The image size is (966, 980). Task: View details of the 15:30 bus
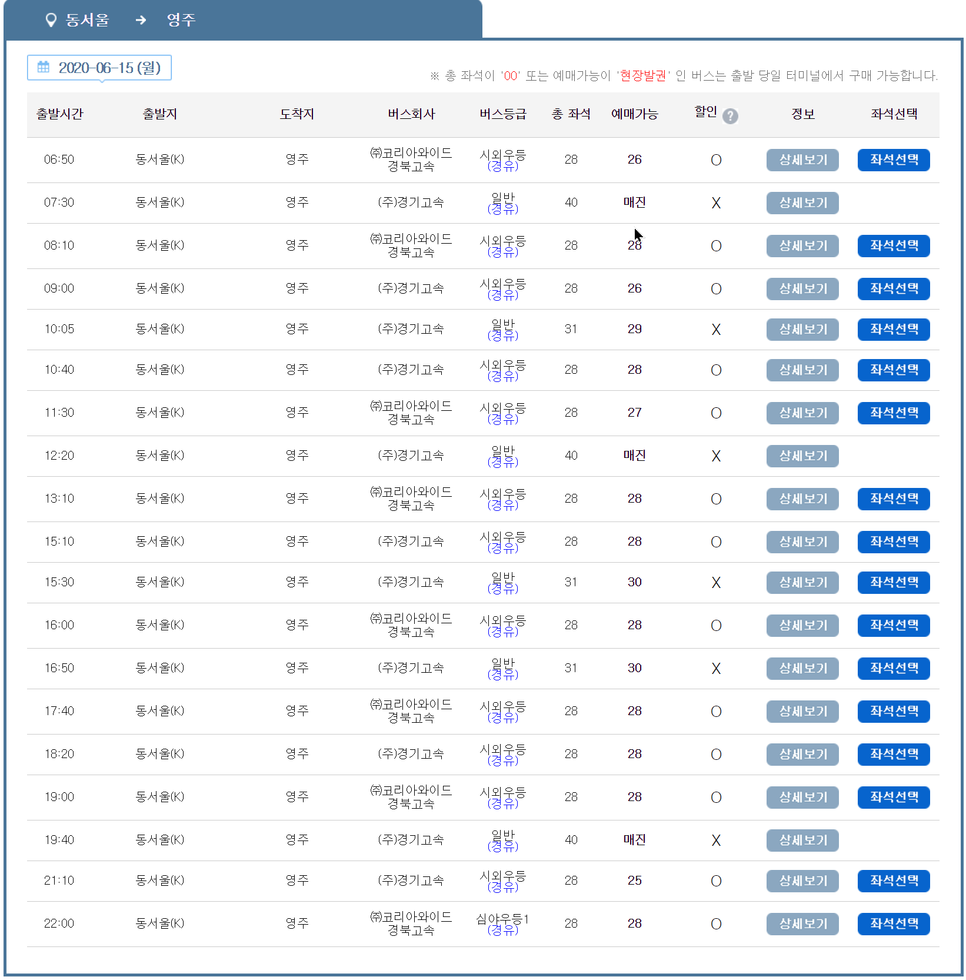802,582
